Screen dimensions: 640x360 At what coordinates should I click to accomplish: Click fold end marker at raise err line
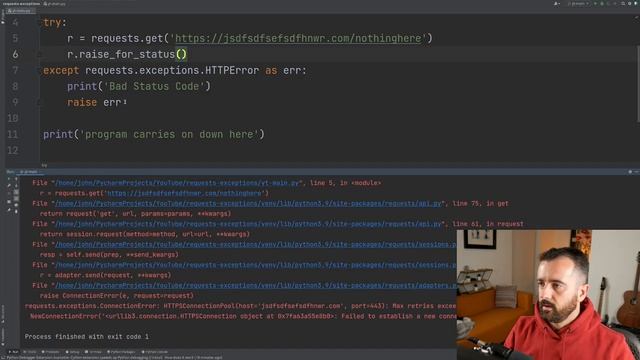pos(39,102)
